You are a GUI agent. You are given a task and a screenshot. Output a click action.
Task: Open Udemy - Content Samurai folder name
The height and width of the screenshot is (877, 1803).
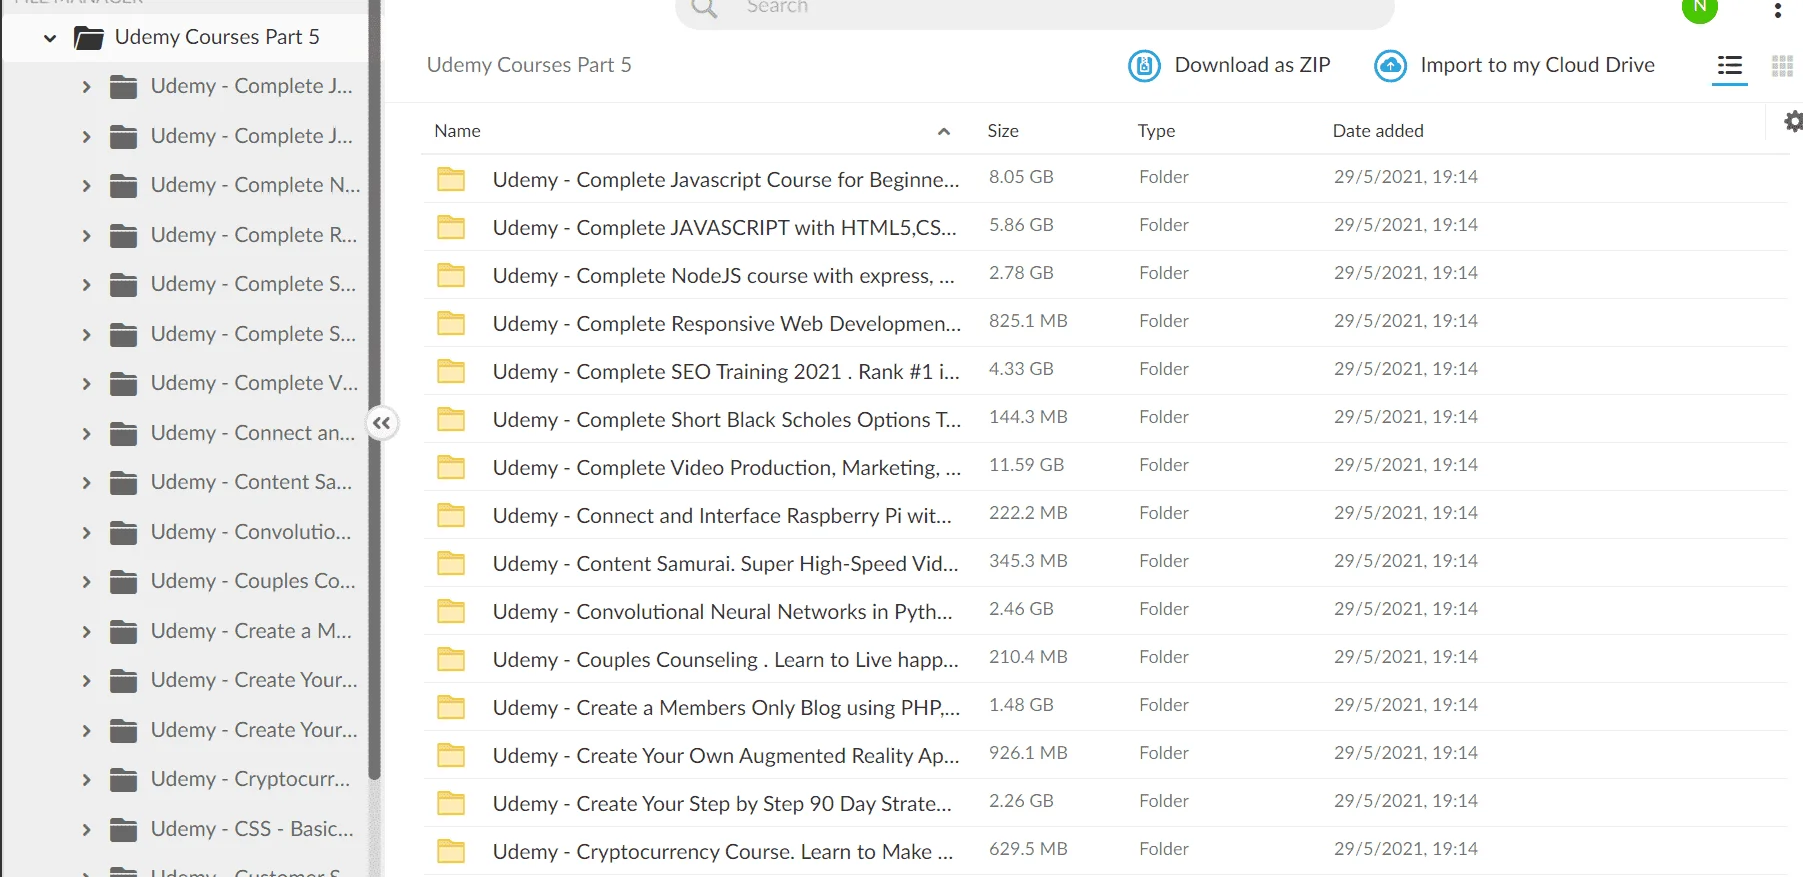coord(725,564)
